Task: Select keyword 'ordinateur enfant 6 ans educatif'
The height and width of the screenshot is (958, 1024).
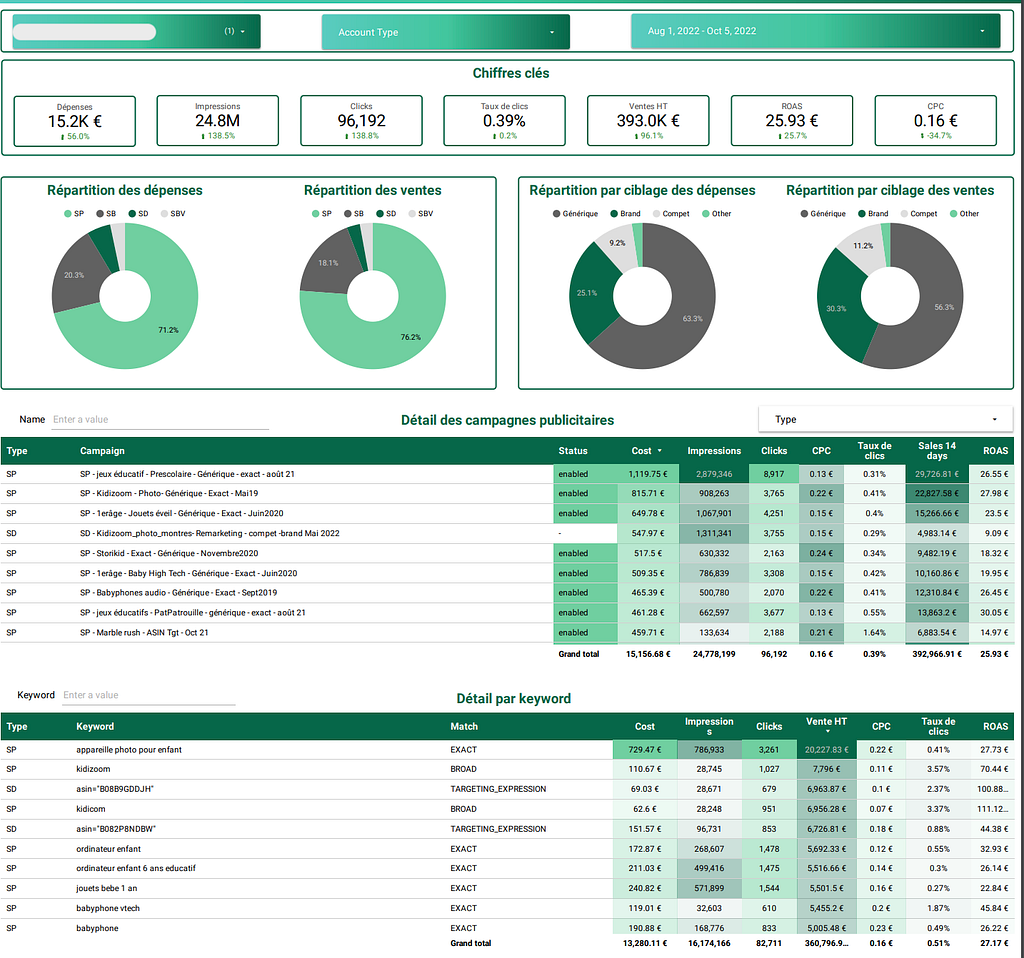Action: [x=506, y=869]
